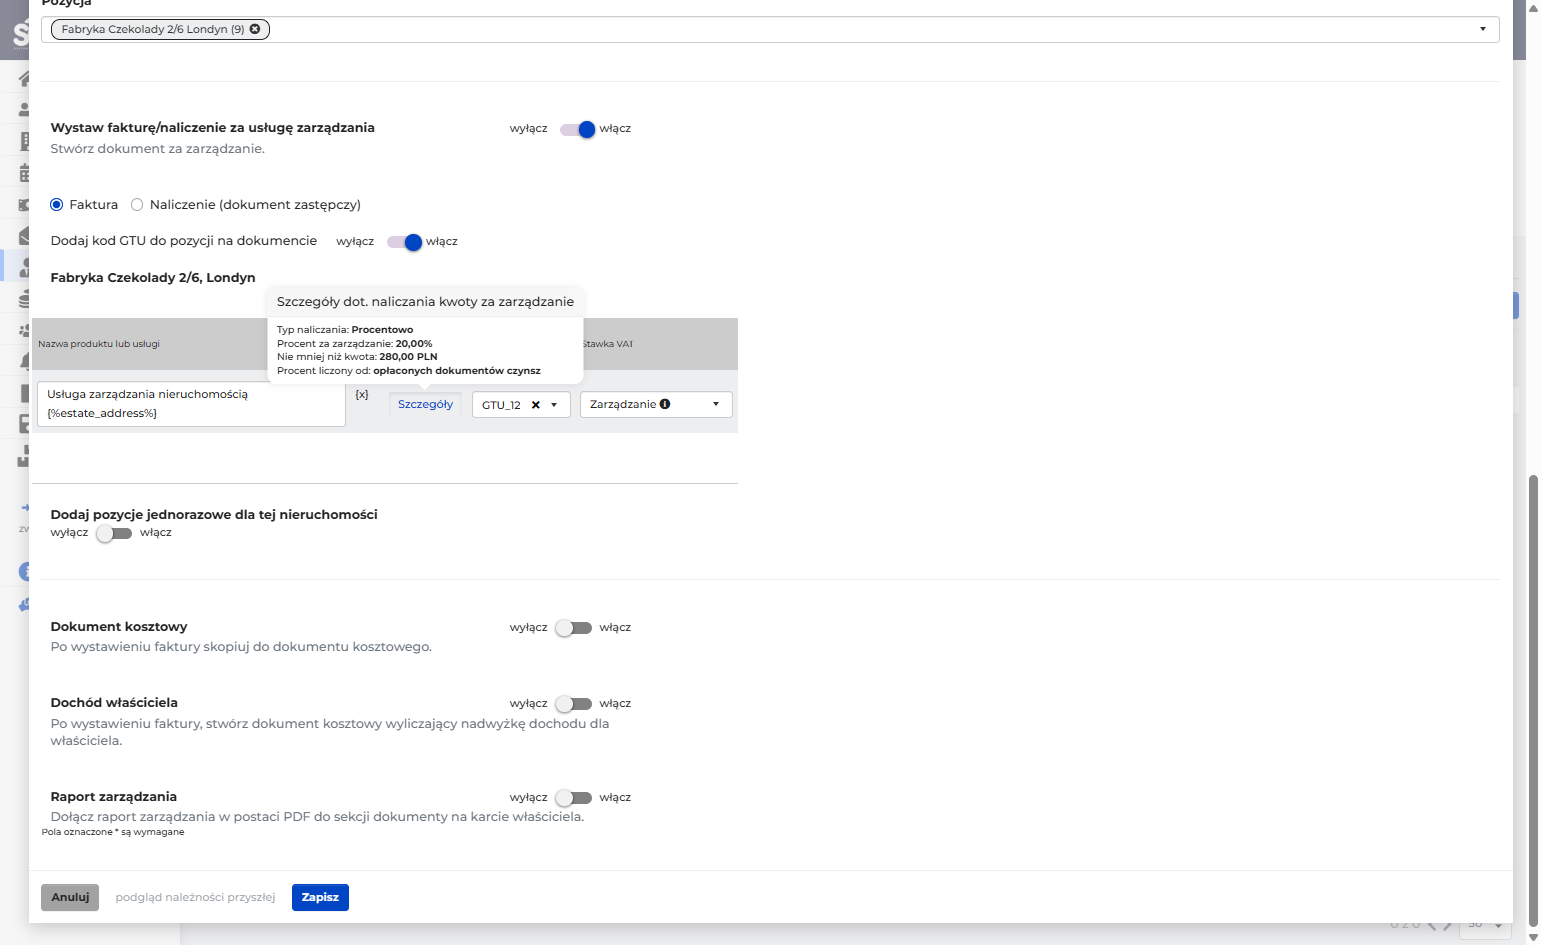The image size is (1541, 945).
Task: Turn on the Dokument kosztowy switch
Action: (x=574, y=628)
